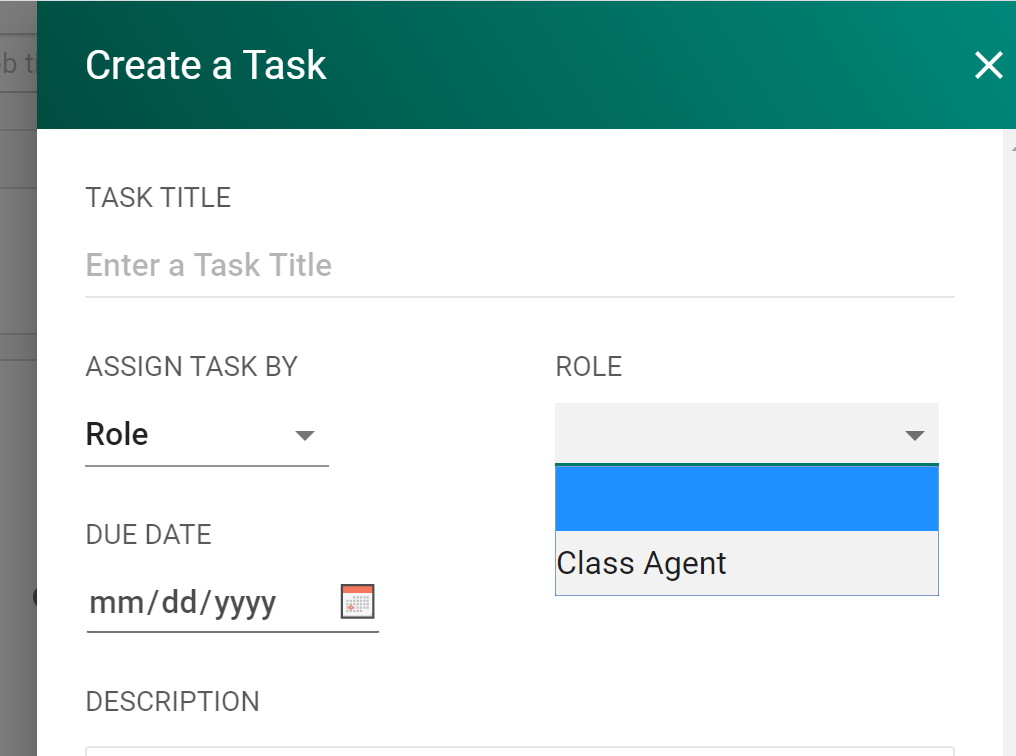This screenshot has height=756, width=1016.
Task: Click the Role value in Assign Task By
Action: [x=118, y=435]
